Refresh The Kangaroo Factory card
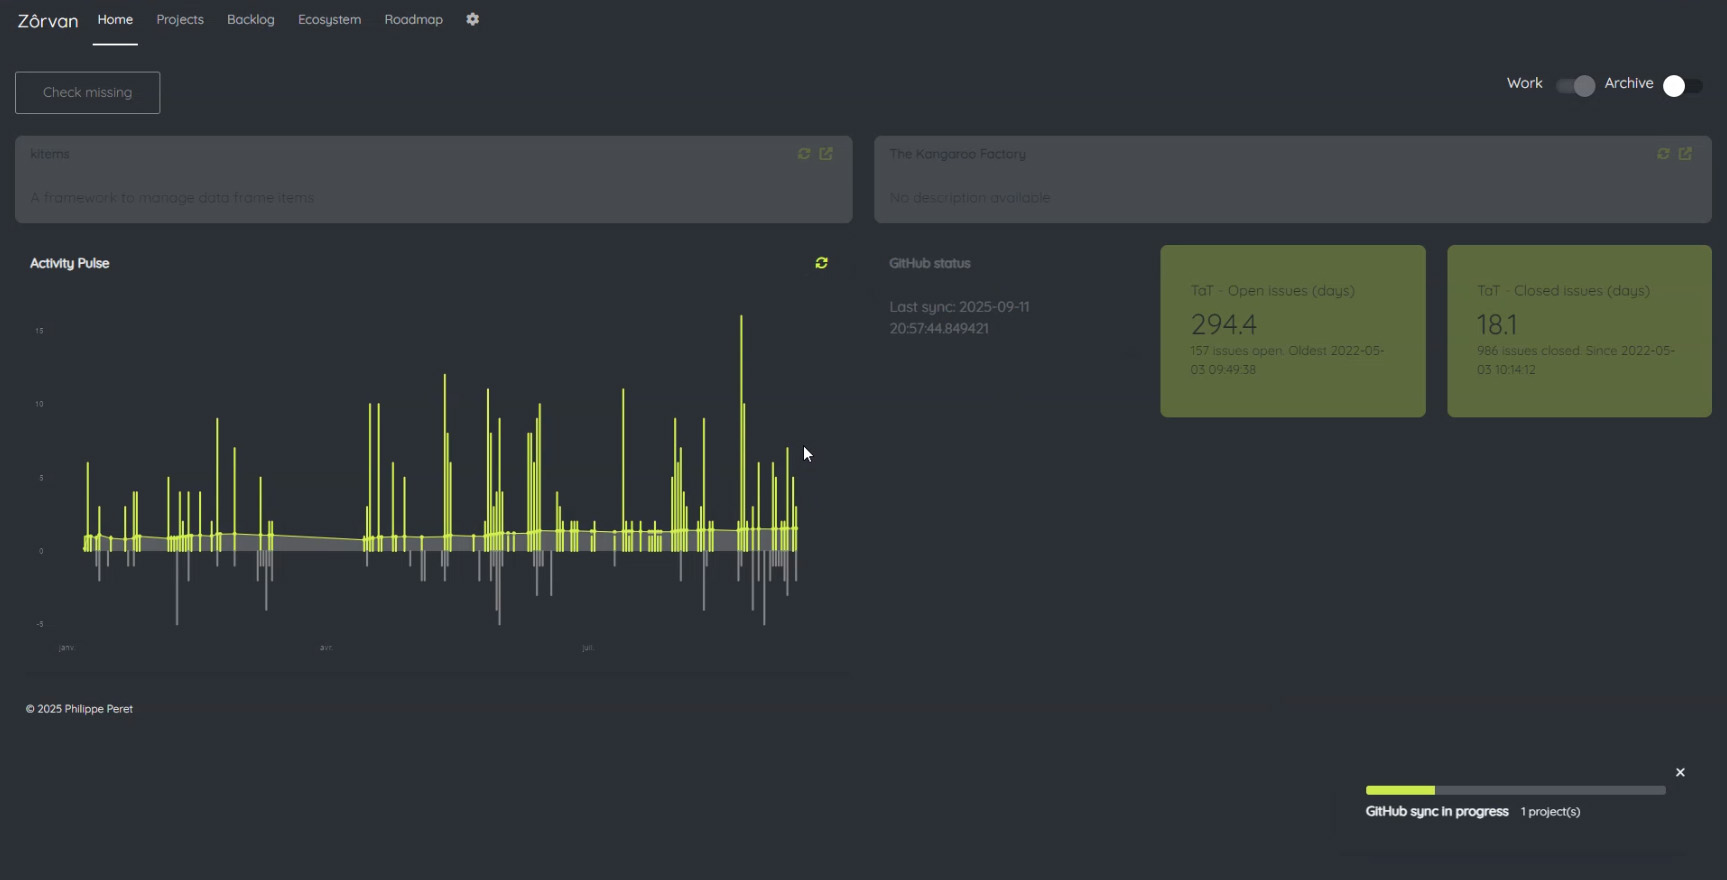Screen dimensions: 1727x880 click(1663, 154)
